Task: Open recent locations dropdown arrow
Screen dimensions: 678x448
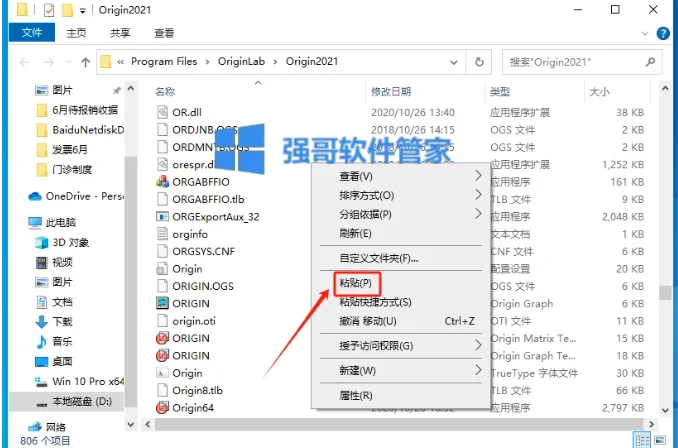Action: [x=68, y=62]
